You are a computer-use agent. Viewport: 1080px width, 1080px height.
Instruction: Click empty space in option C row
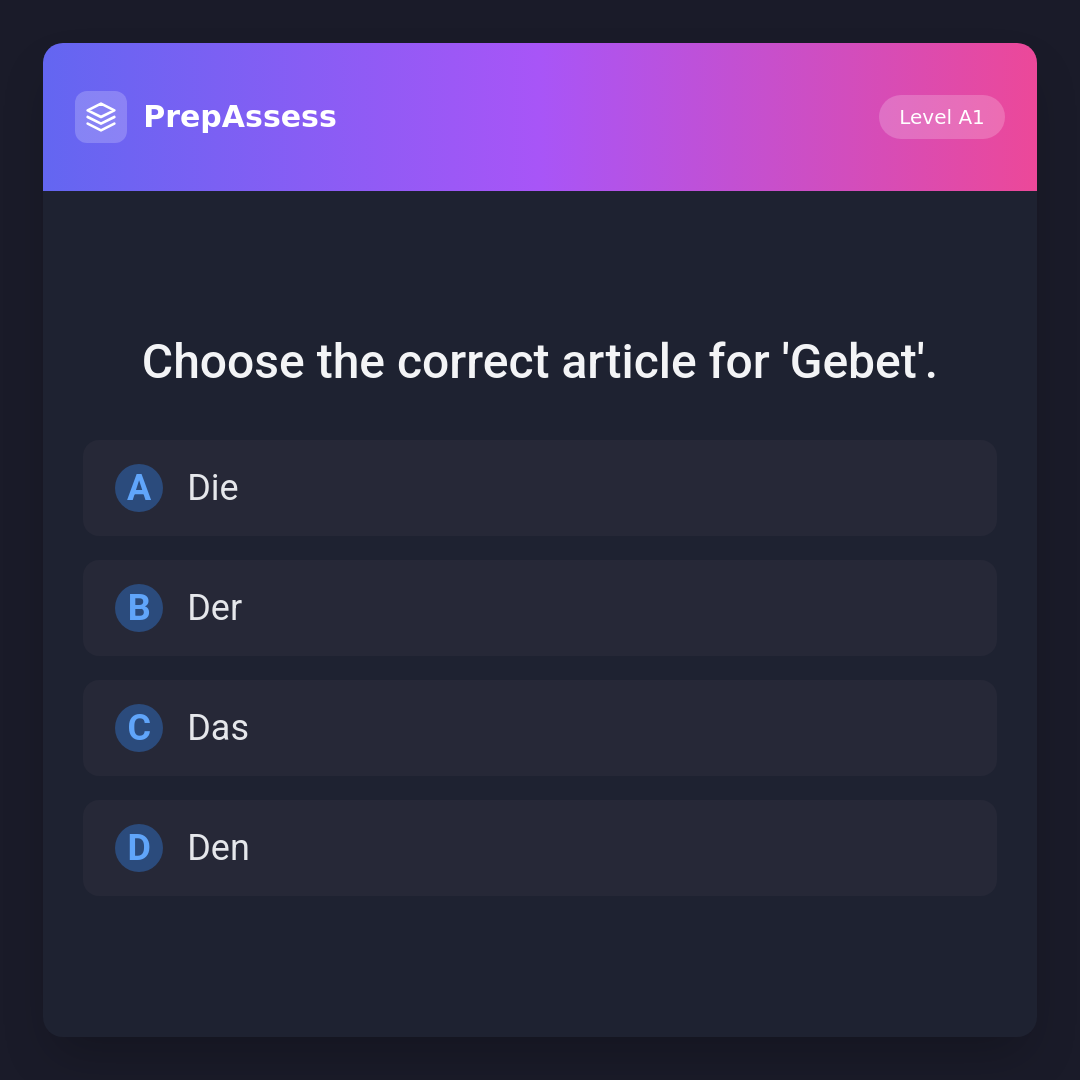(700, 728)
